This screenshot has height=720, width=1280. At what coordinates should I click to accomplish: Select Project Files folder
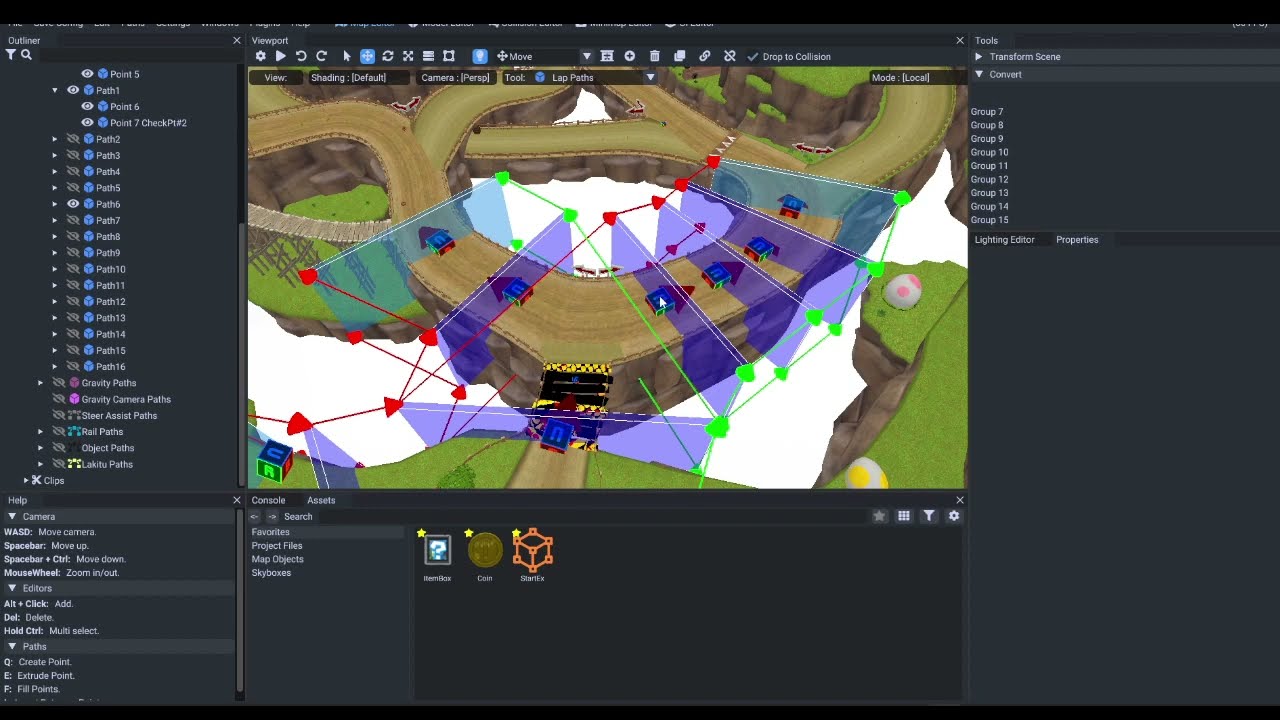point(277,546)
